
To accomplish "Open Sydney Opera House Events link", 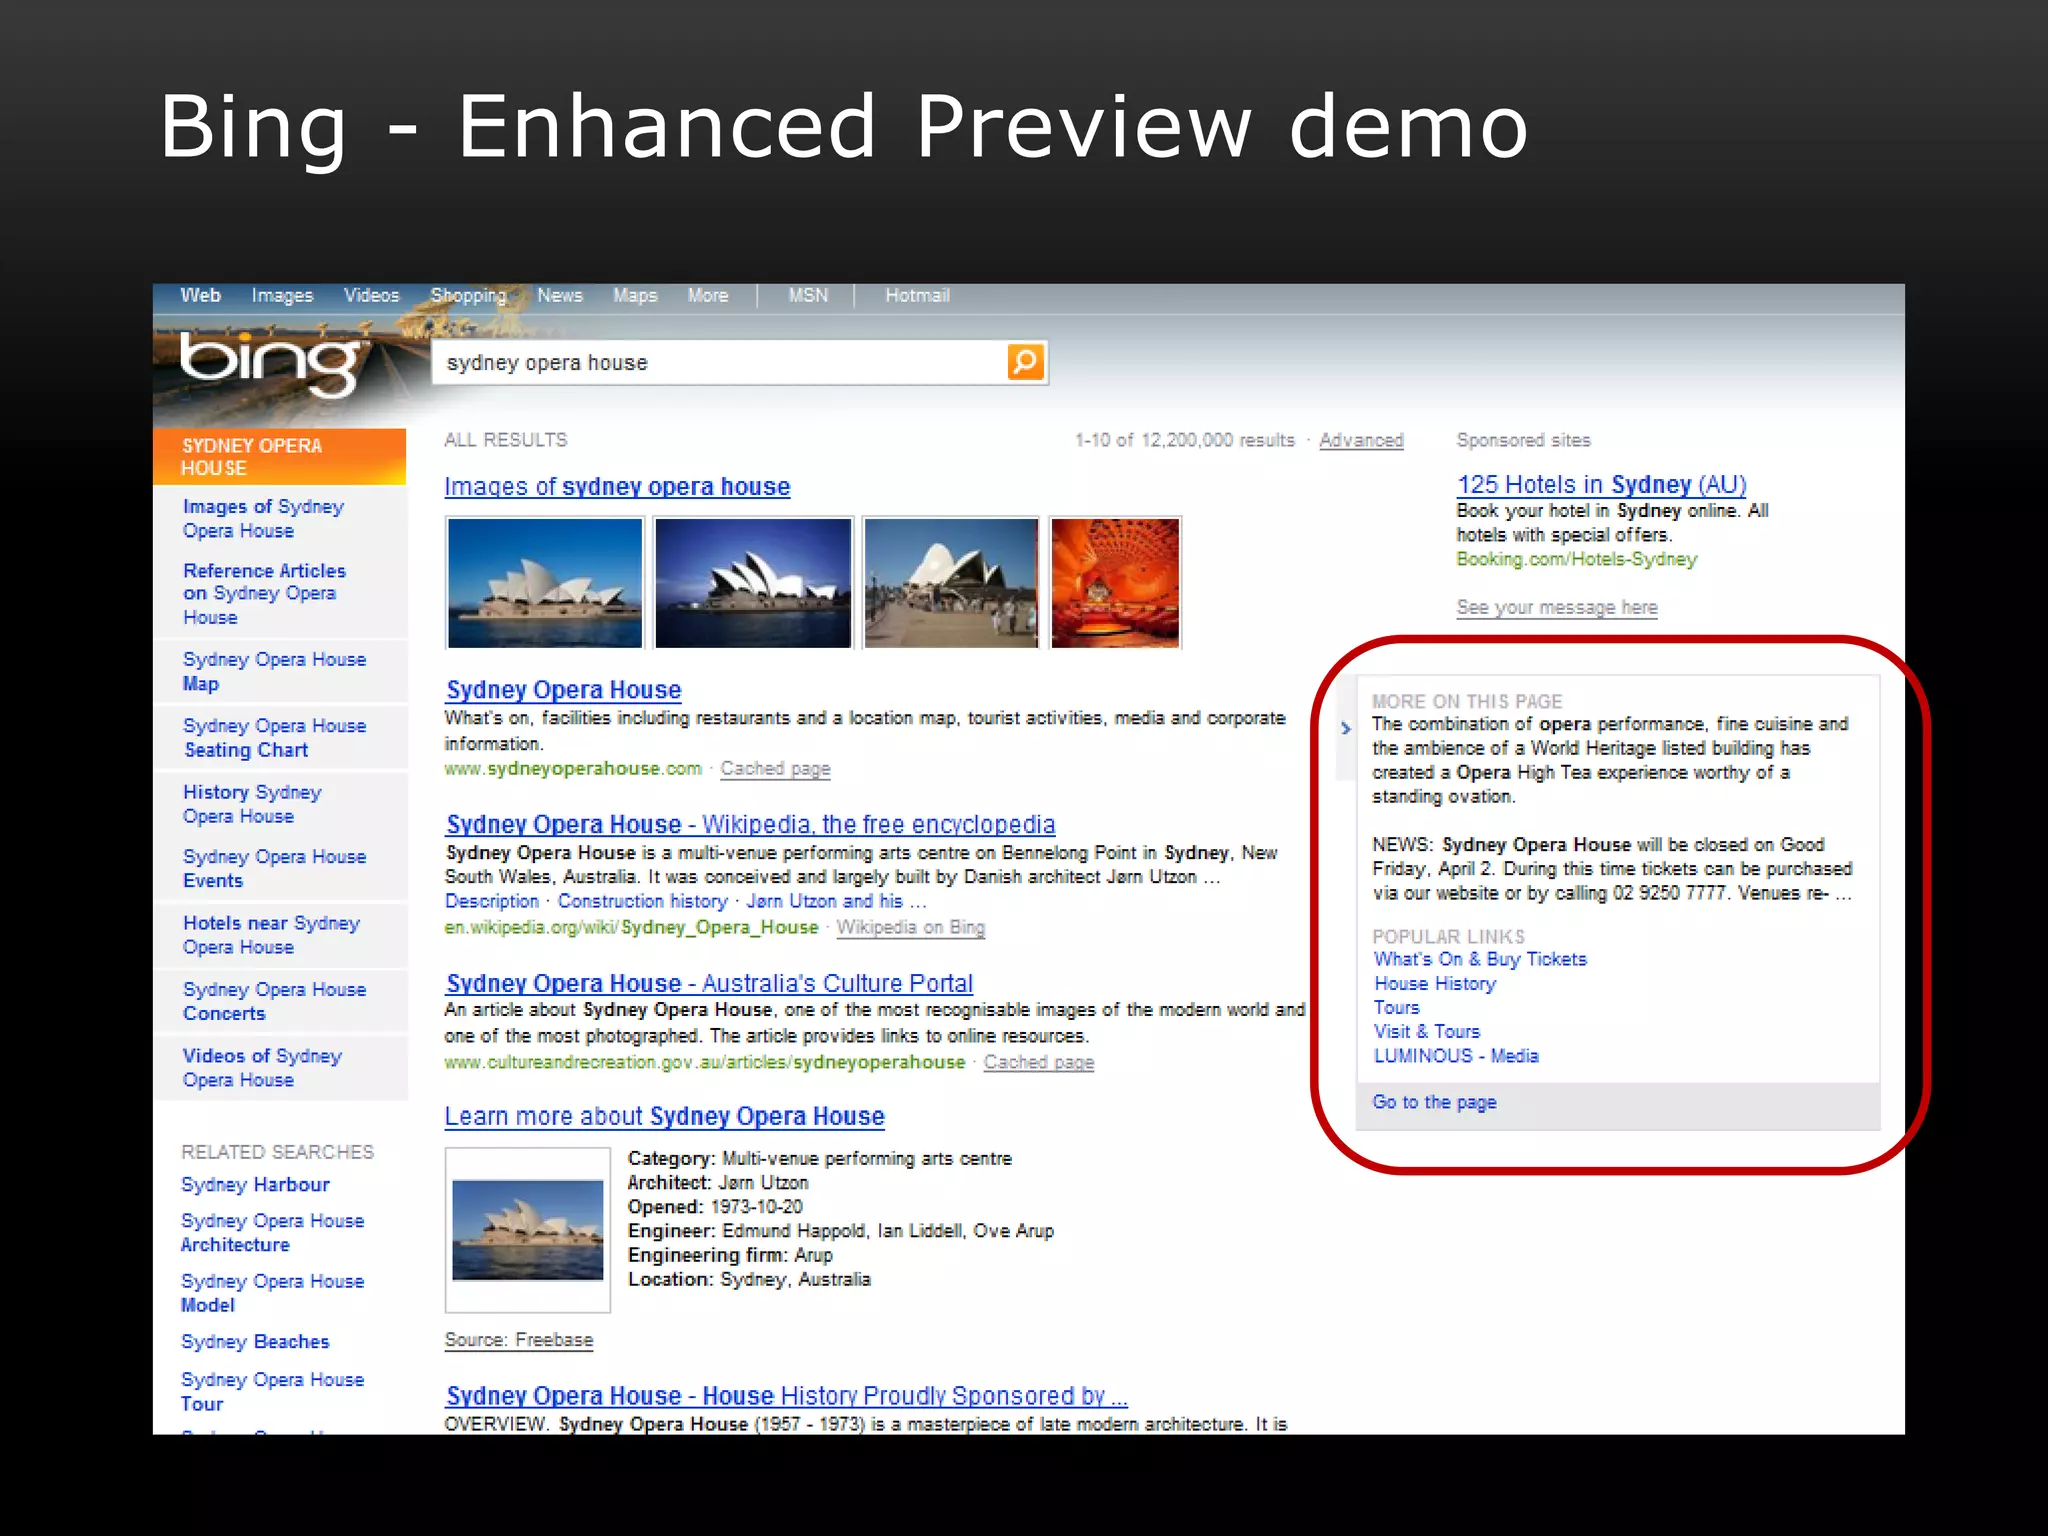I will point(274,869).
